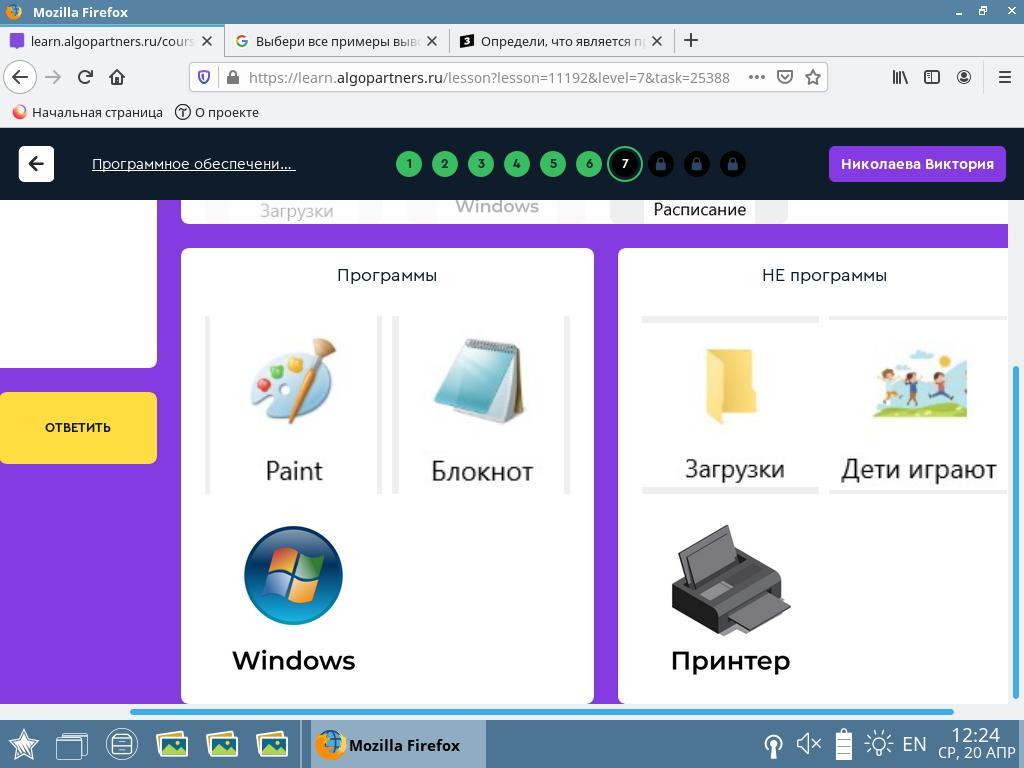Screen dimensions: 1024x768
Task: Open the Firefox hamburger menu
Action: [1004, 77]
